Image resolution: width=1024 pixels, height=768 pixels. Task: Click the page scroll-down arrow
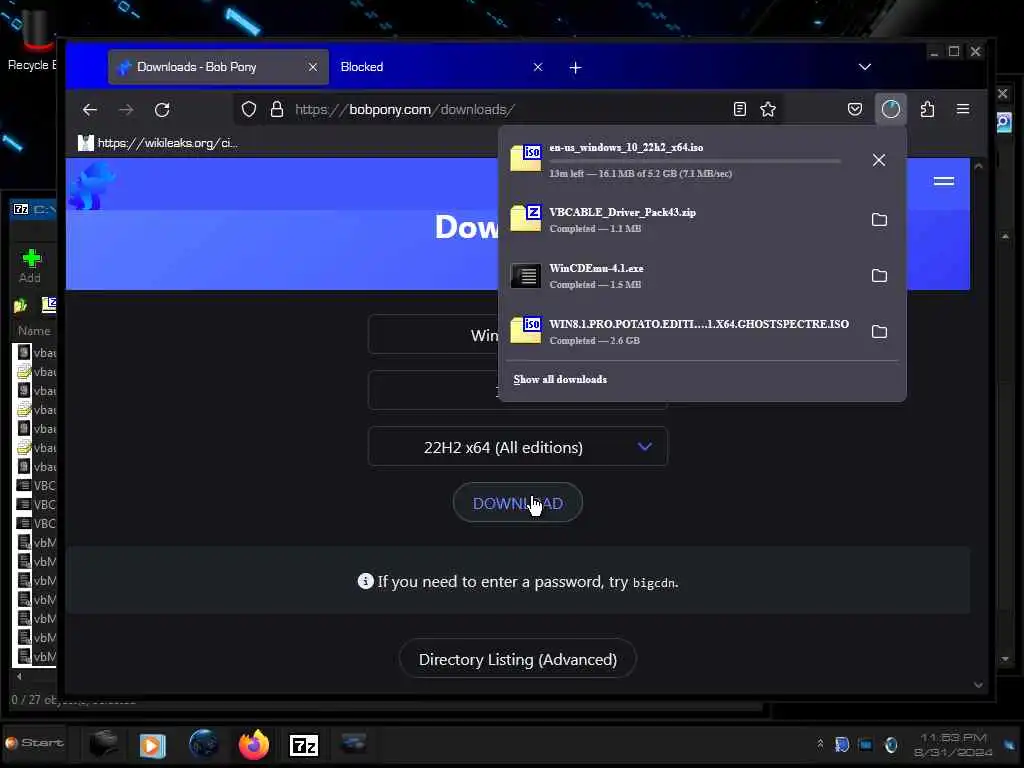pos(978,685)
